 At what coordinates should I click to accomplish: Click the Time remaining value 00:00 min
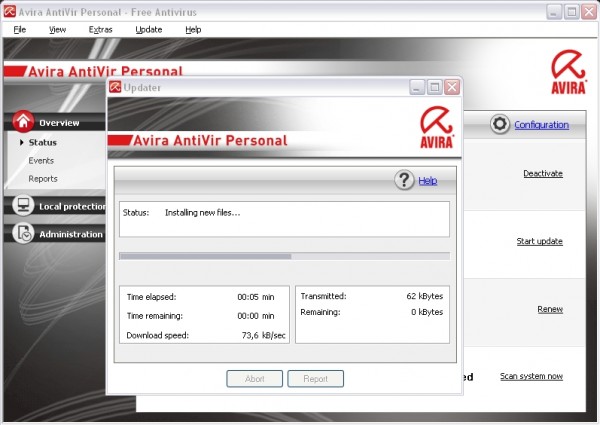256,316
